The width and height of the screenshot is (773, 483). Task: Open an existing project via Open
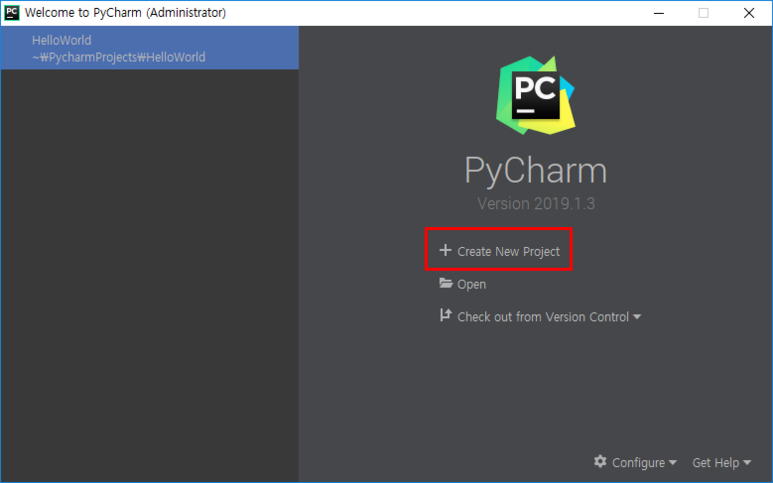(471, 284)
